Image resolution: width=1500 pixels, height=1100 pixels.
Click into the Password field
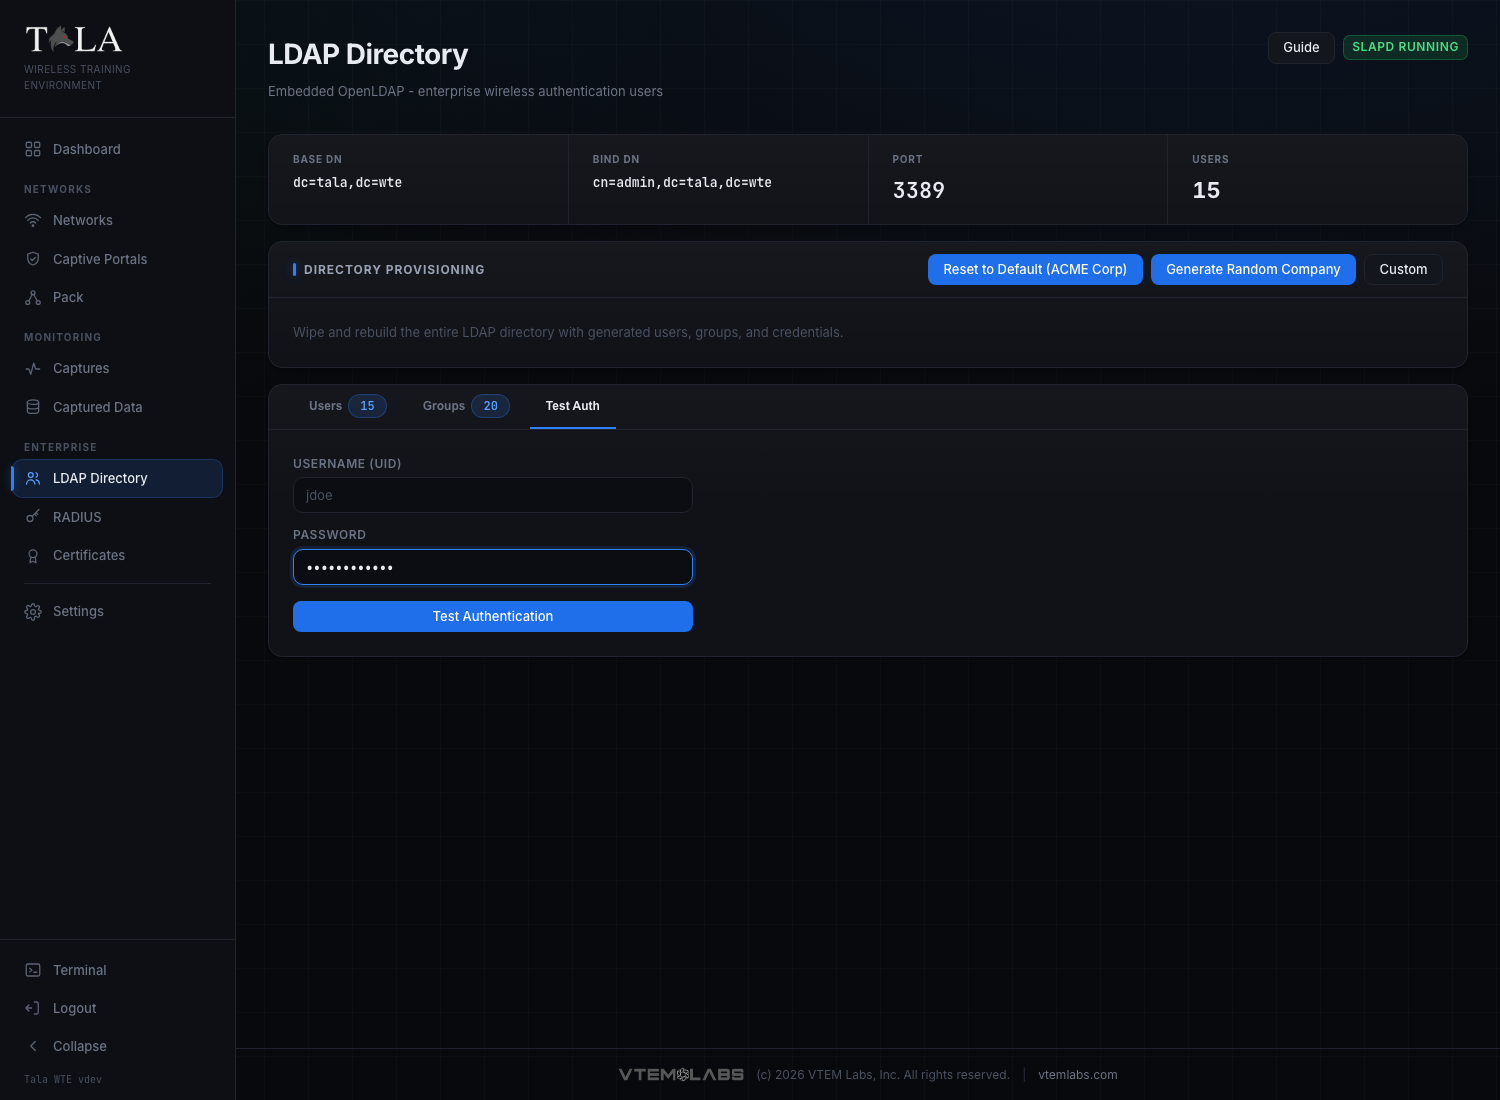tap(493, 567)
